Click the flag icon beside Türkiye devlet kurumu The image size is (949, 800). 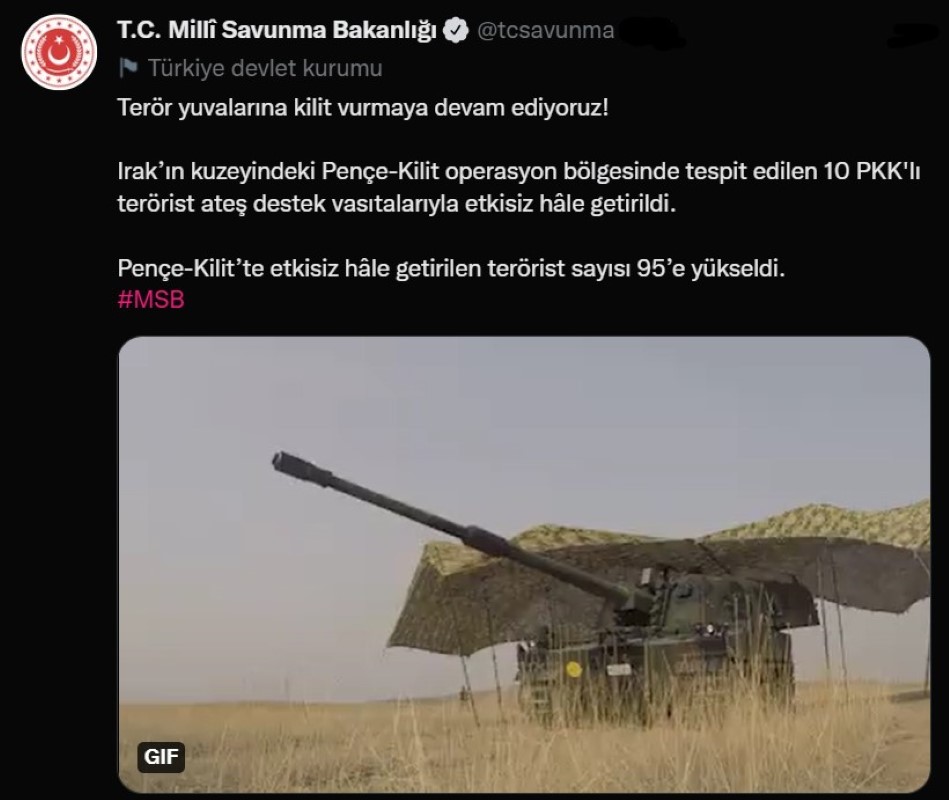click(x=128, y=68)
